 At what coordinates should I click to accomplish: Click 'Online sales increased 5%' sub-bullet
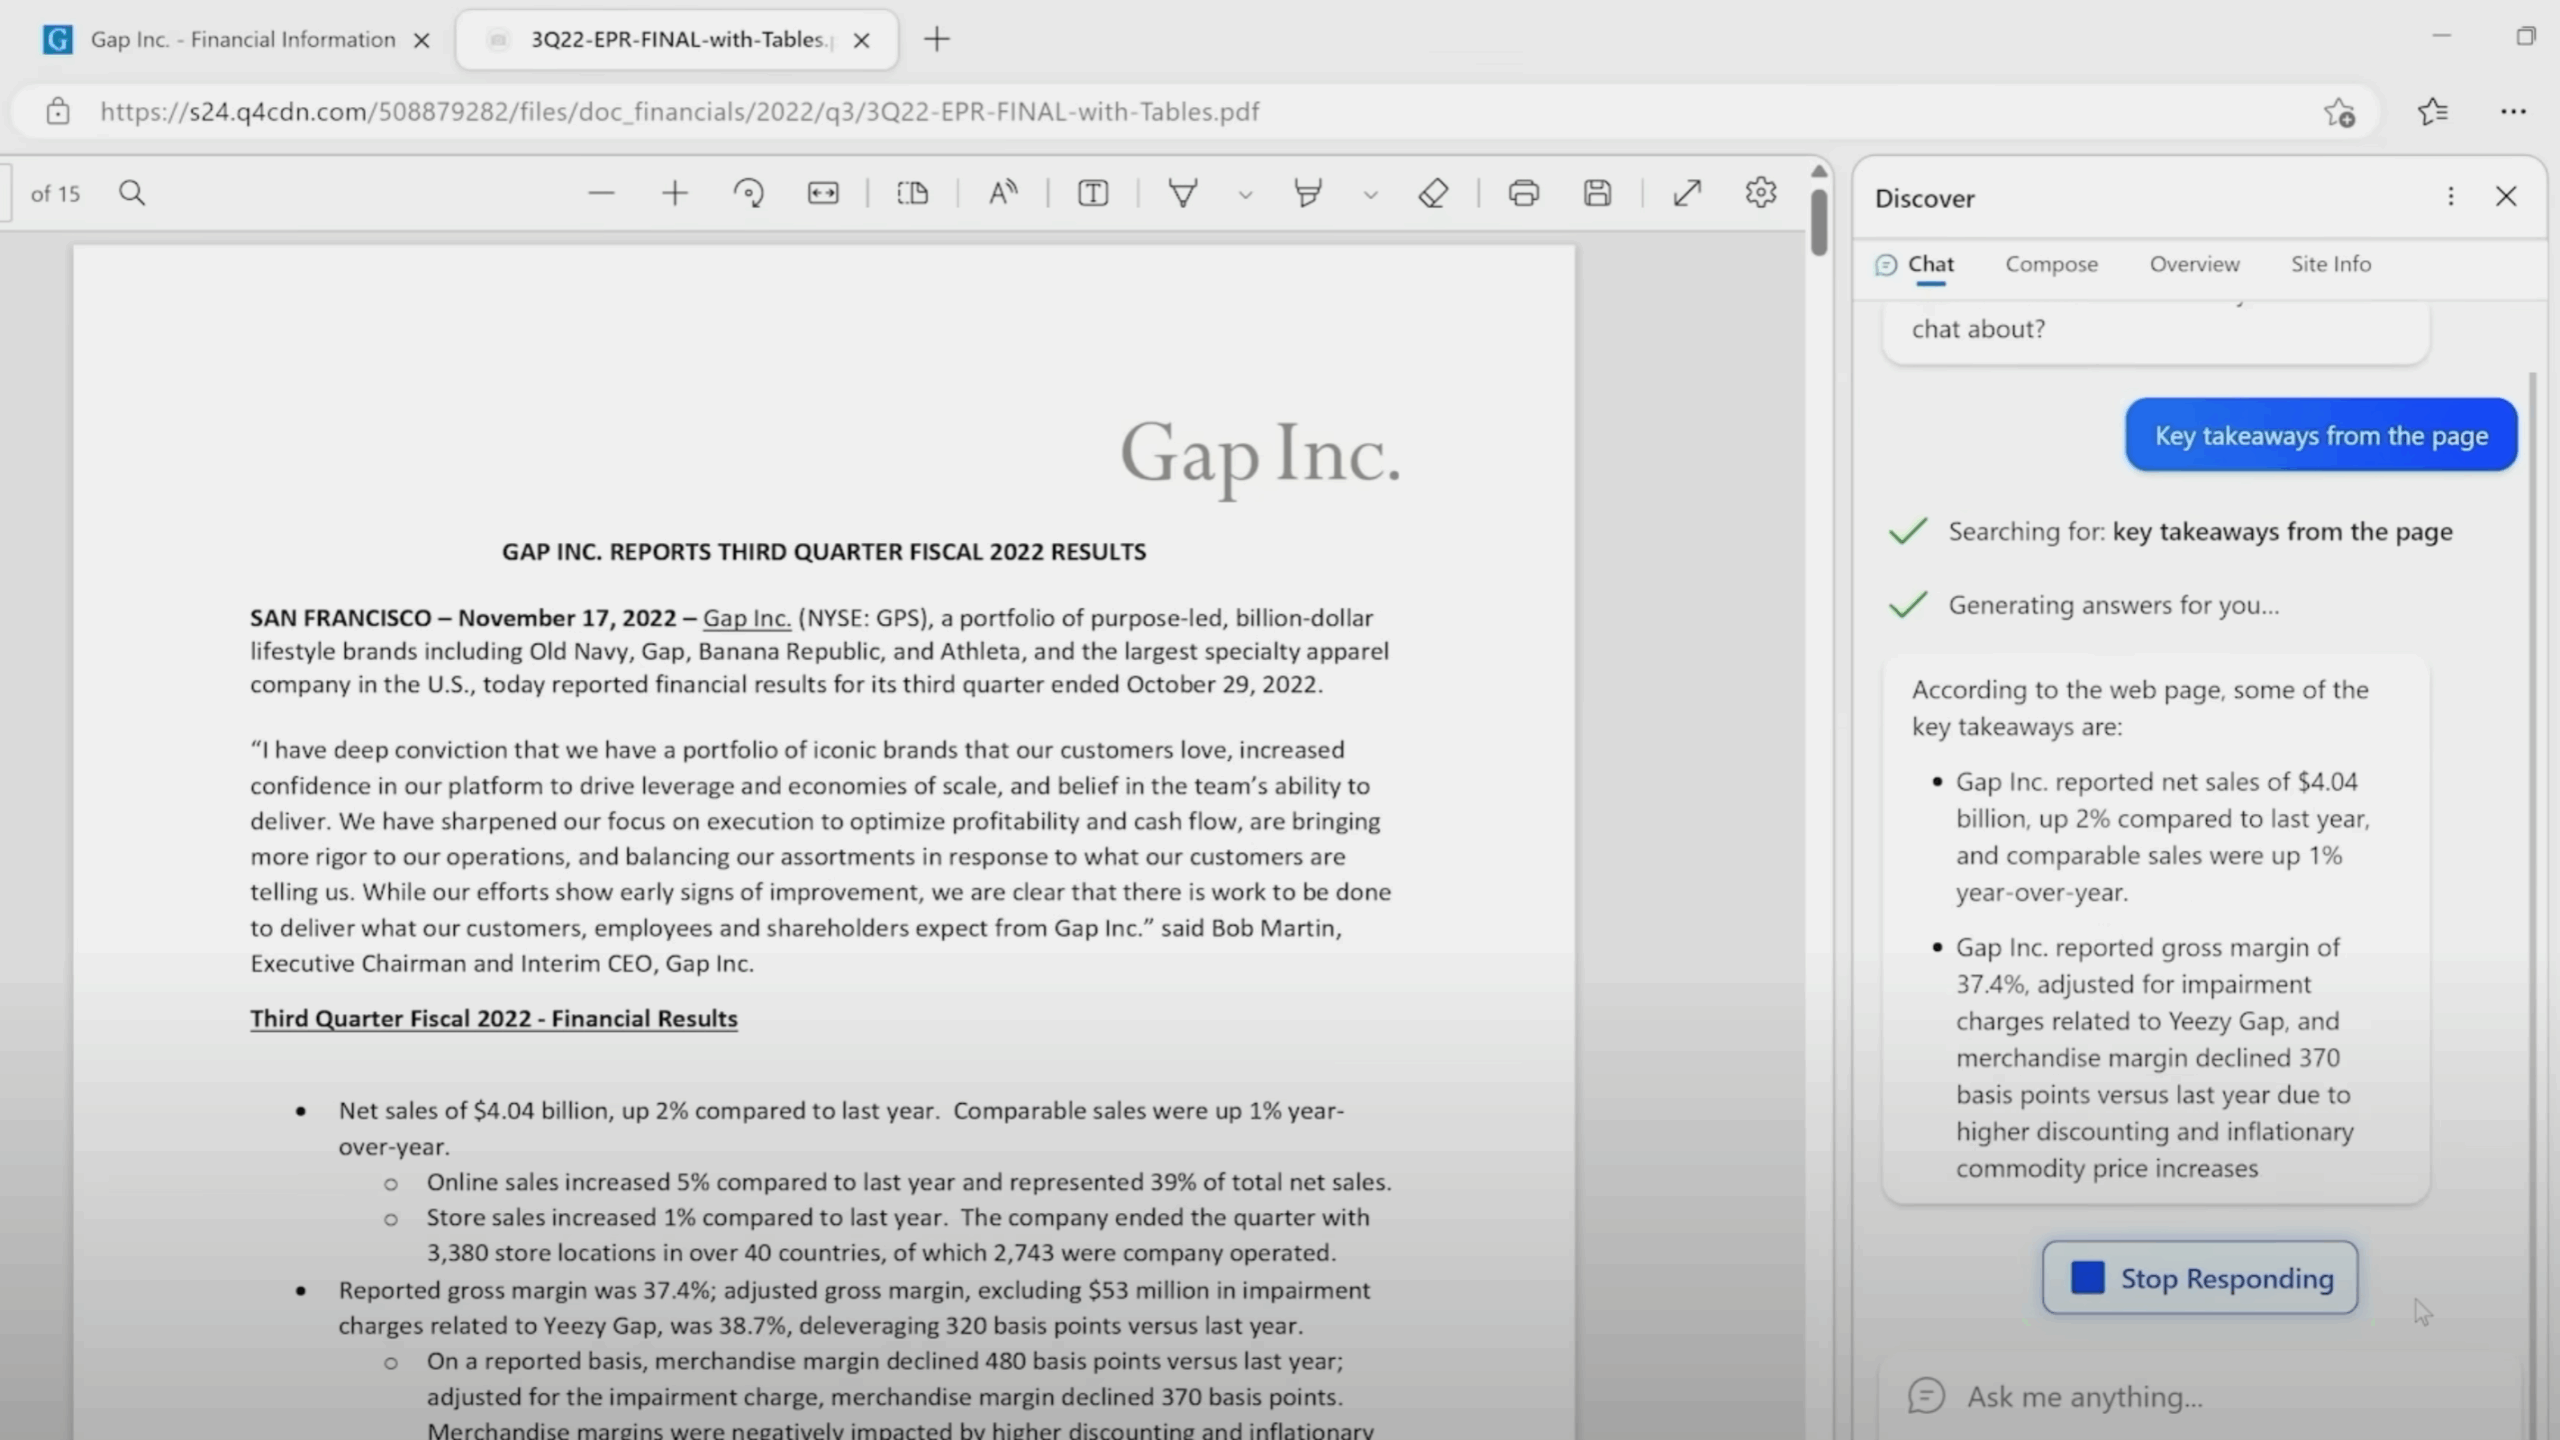[908, 1182]
